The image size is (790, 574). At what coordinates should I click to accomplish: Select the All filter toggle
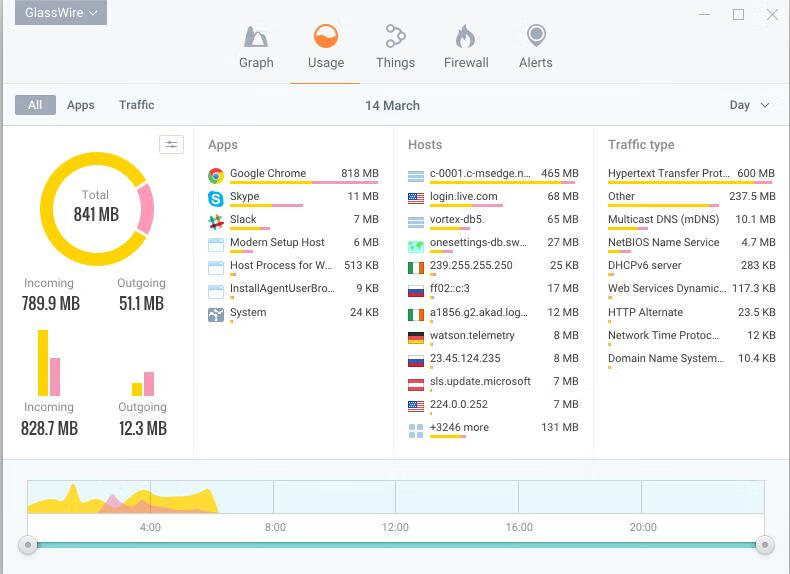coord(35,105)
